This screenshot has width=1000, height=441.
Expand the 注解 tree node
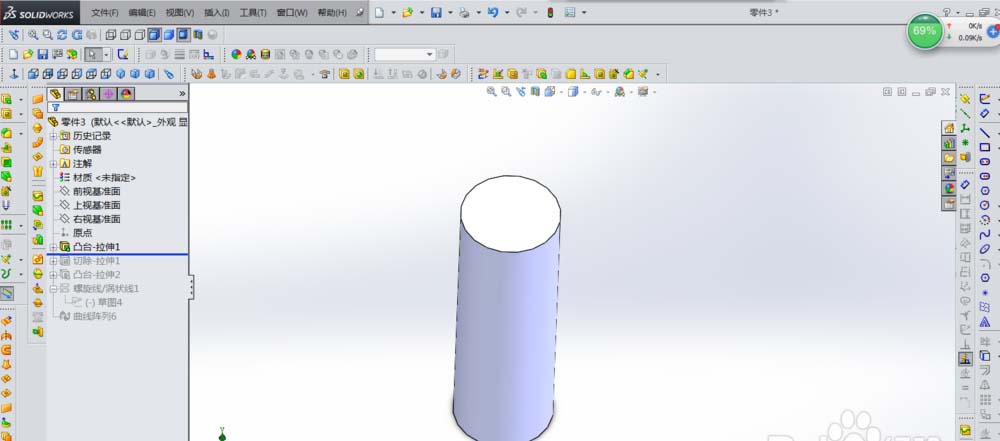pyautogui.click(x=54, y=163)
